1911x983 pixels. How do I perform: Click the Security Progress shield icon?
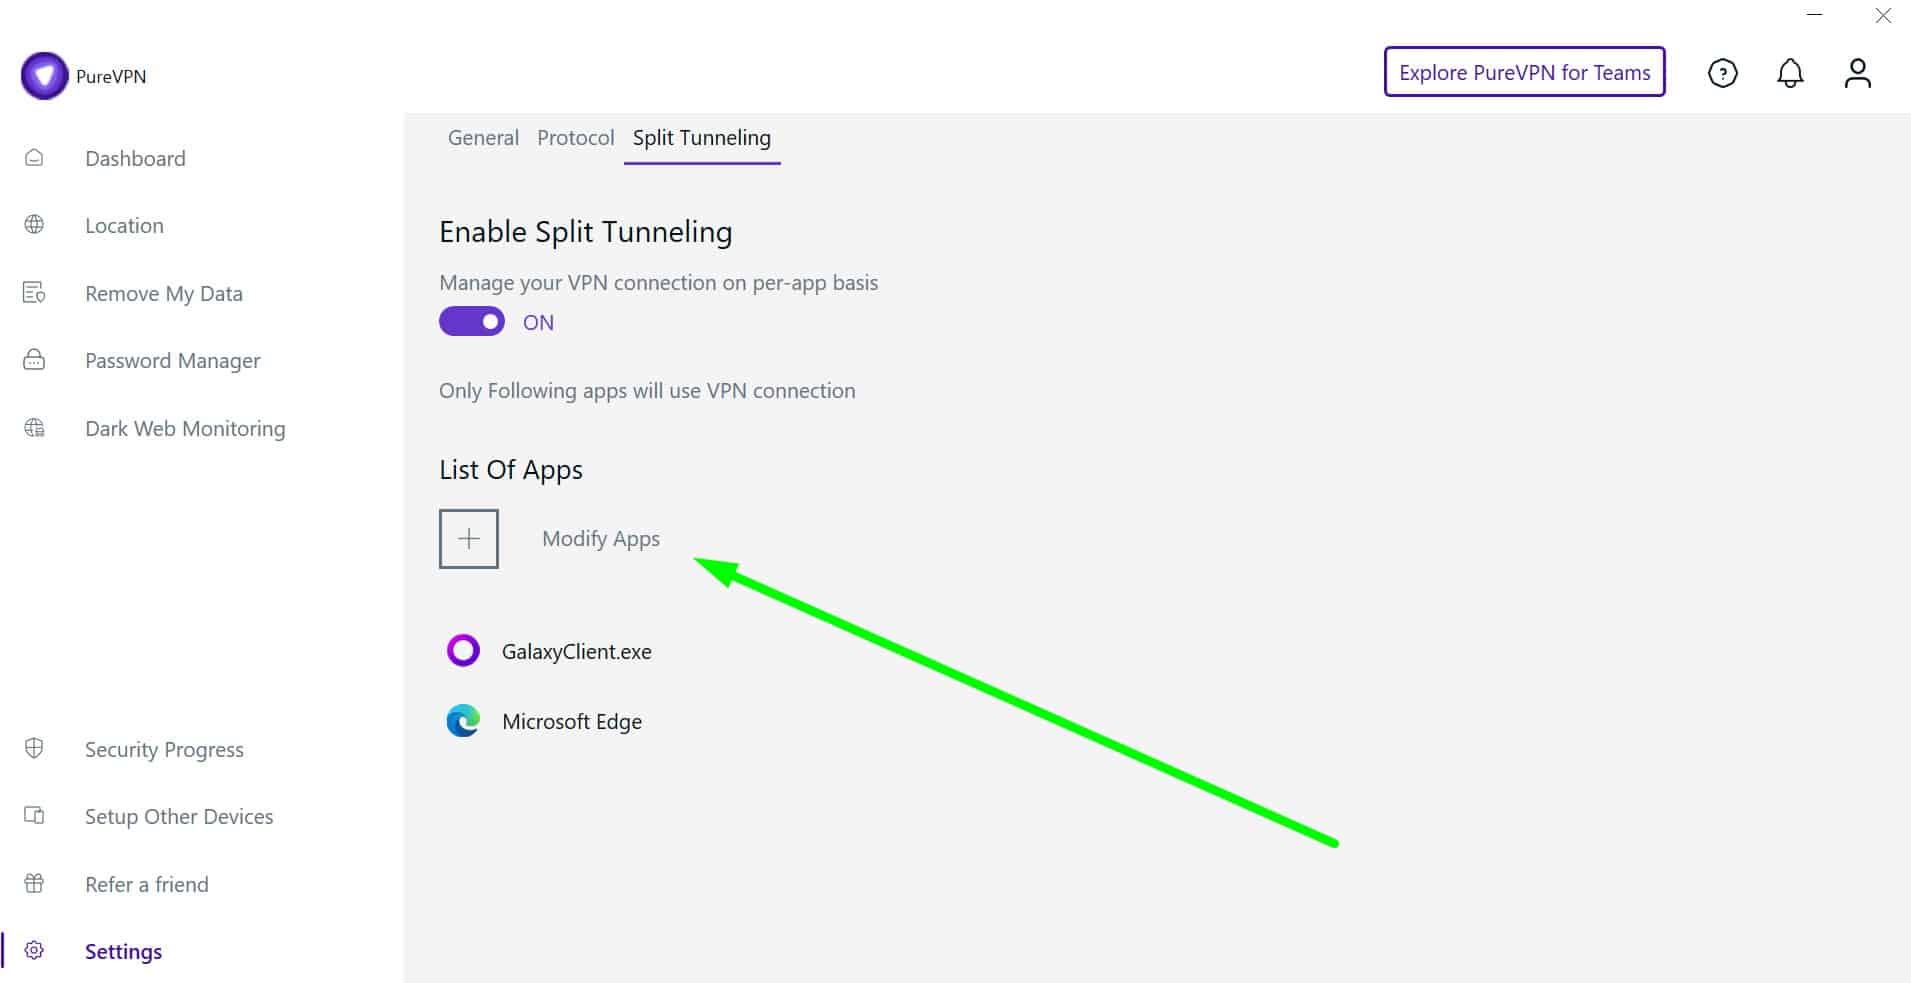click(34, 749)
